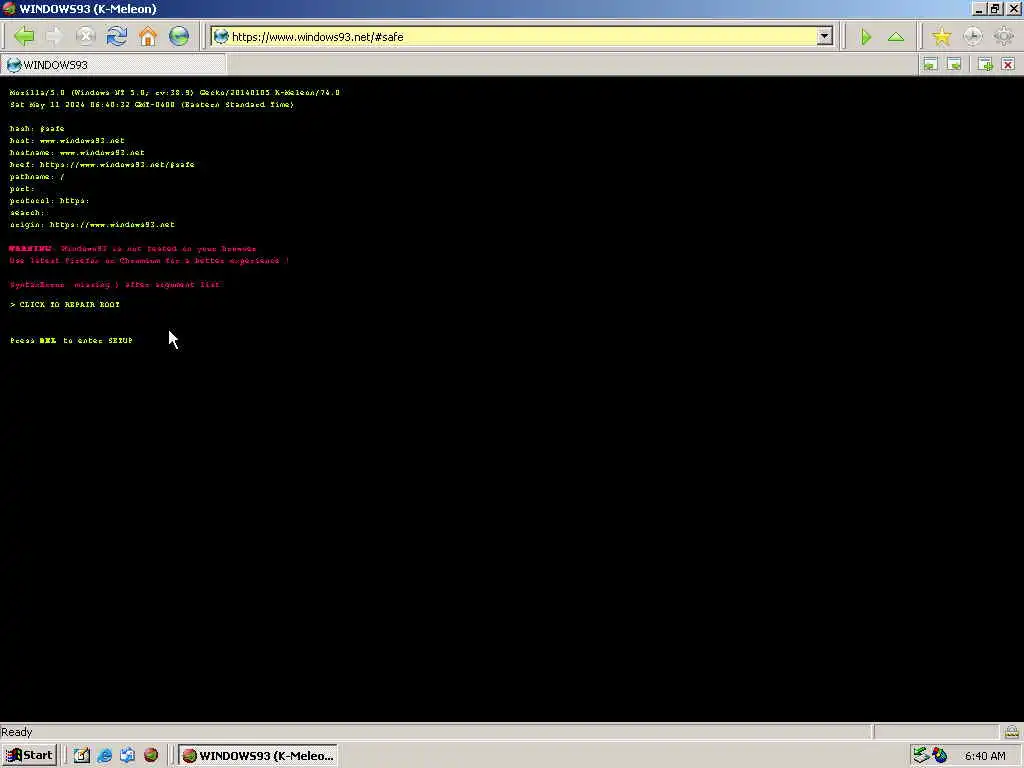Switch to the previous tab icon
This screenshot has width=1024, height=768.
(x=930, y=64)
